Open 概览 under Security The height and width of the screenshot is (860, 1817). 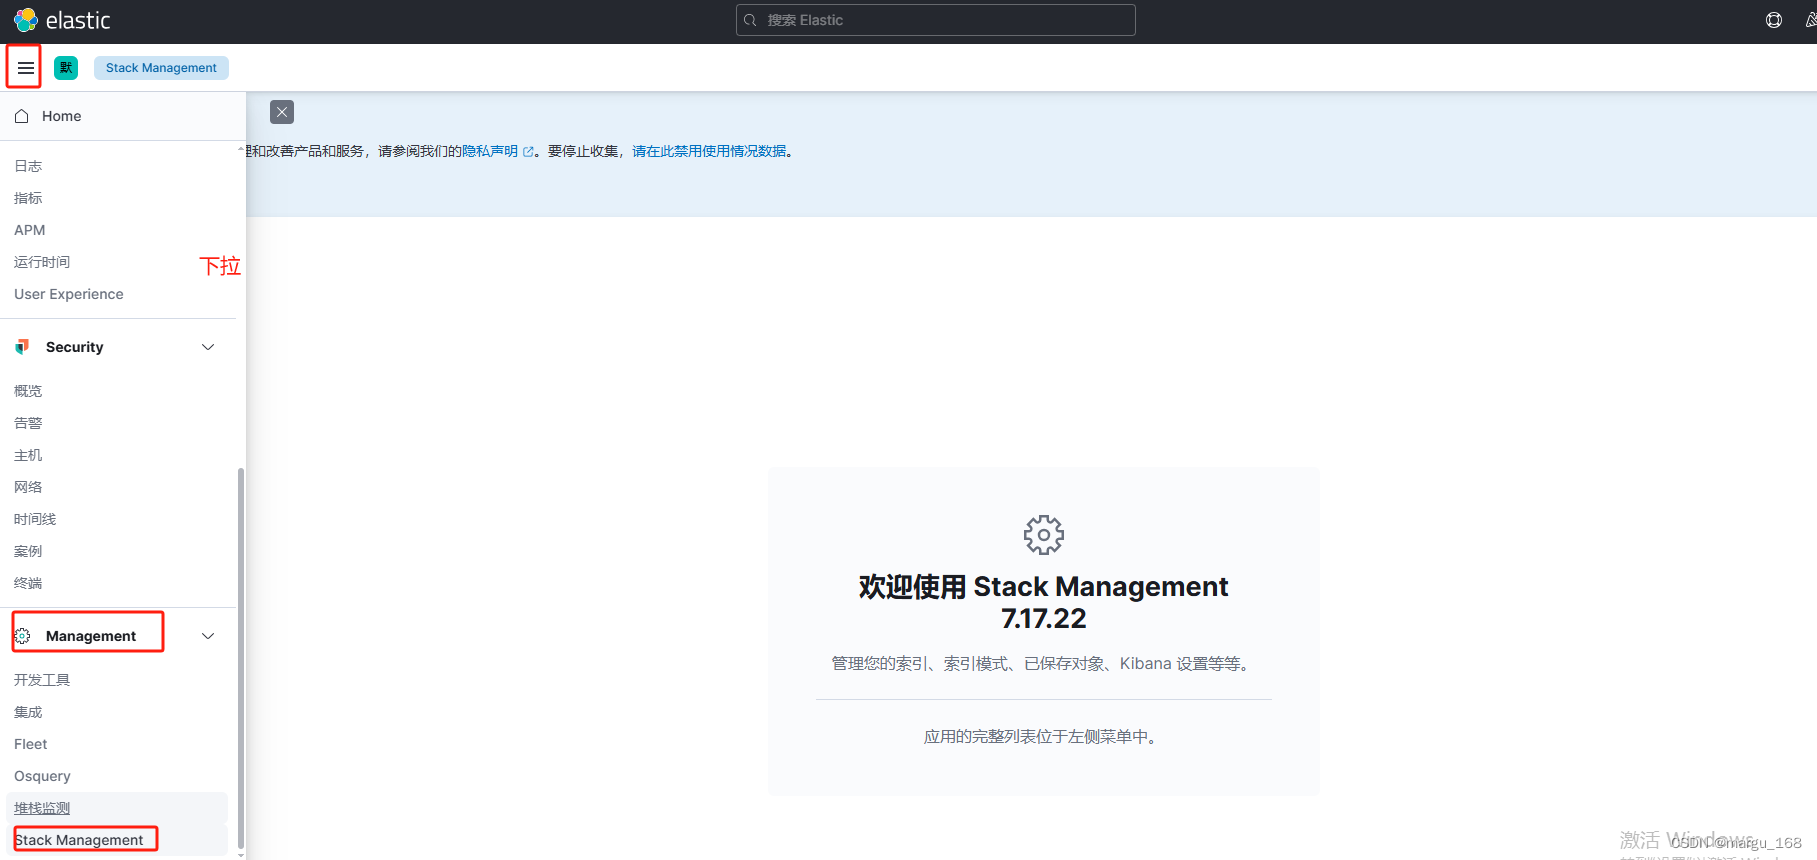click(28, 391)
